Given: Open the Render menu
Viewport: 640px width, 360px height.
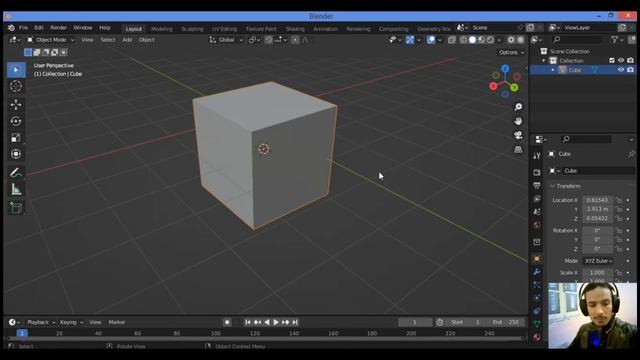Looking at the screenshot, I should [58, 28].
